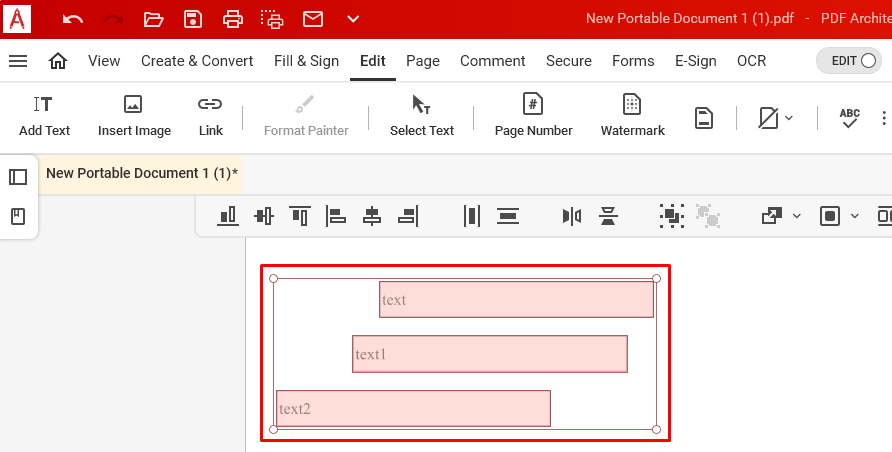Viewport: 892px width, 452px height.
Task: Run the ABC spell check
Action: (x=849, y=118)
